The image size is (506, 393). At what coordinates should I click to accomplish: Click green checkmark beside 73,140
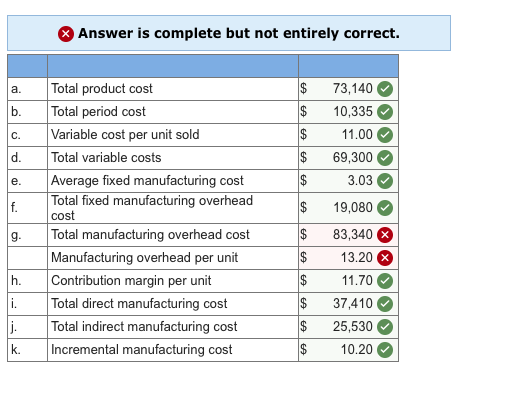click(x=385, y=89)
